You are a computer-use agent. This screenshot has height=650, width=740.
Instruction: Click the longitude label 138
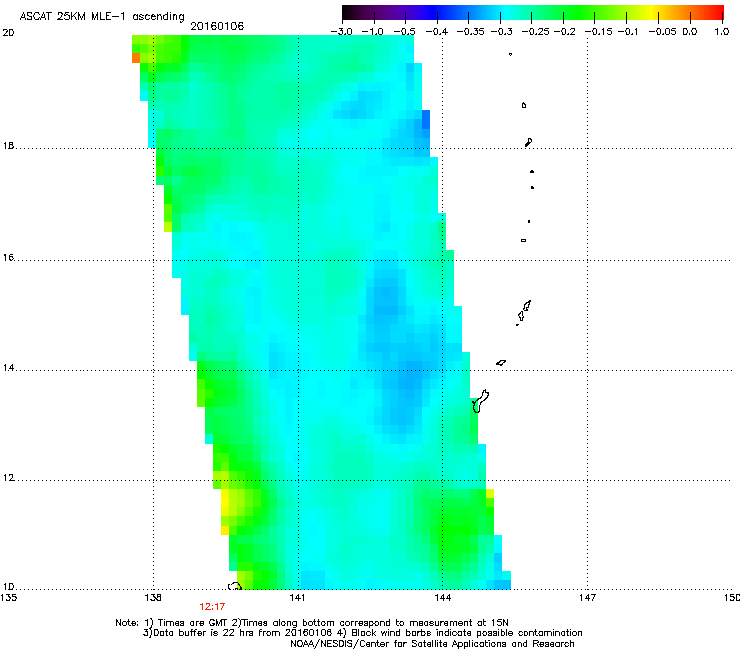(x=153, y=598)
